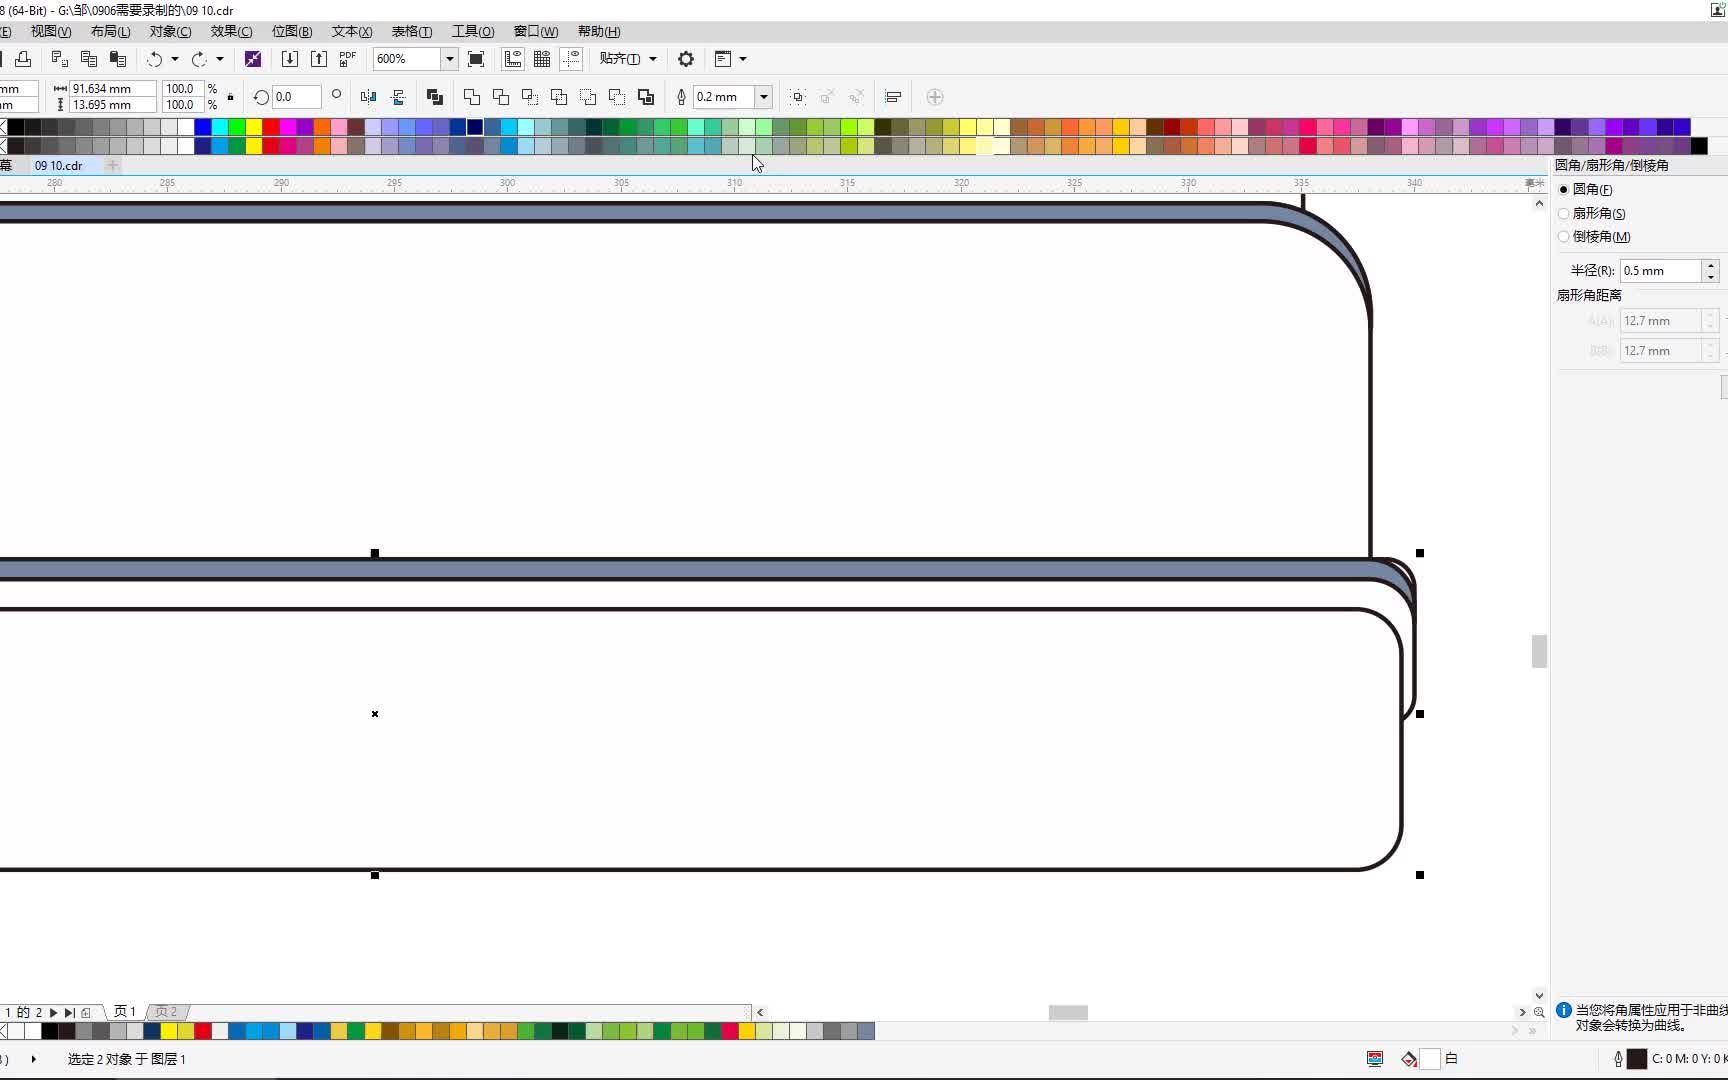Click the application launcher icon
1728x1080 pixels.
(723, 59)
